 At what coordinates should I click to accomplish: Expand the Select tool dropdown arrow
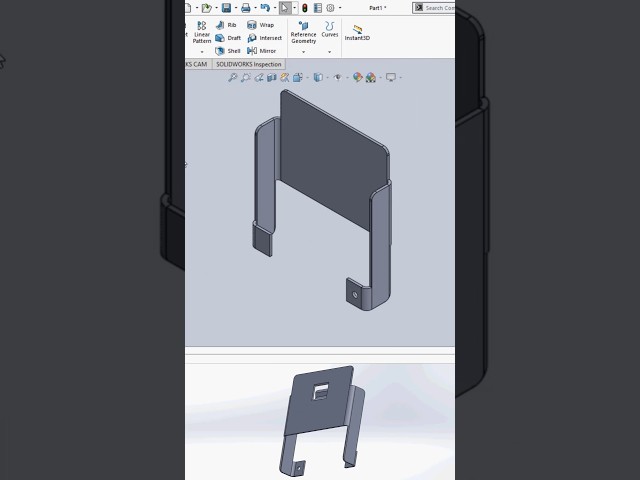click(x=294, y=8)
